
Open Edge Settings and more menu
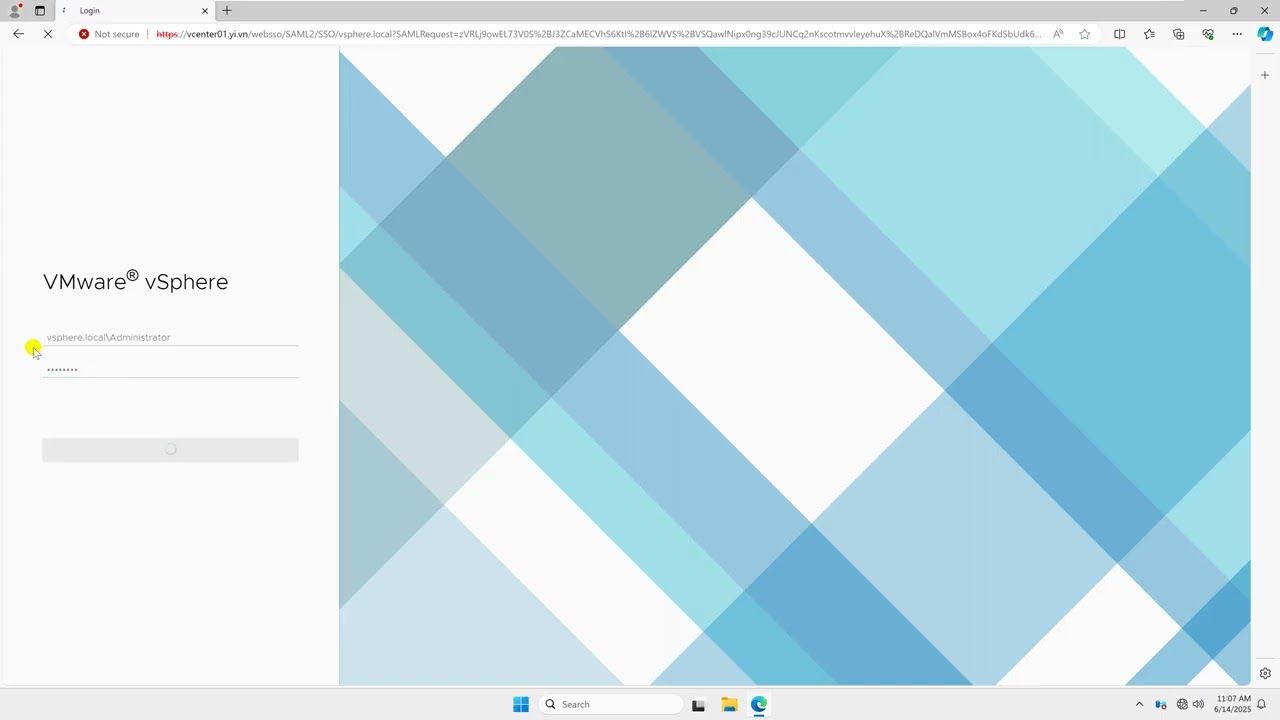[x=1237, y=34]
